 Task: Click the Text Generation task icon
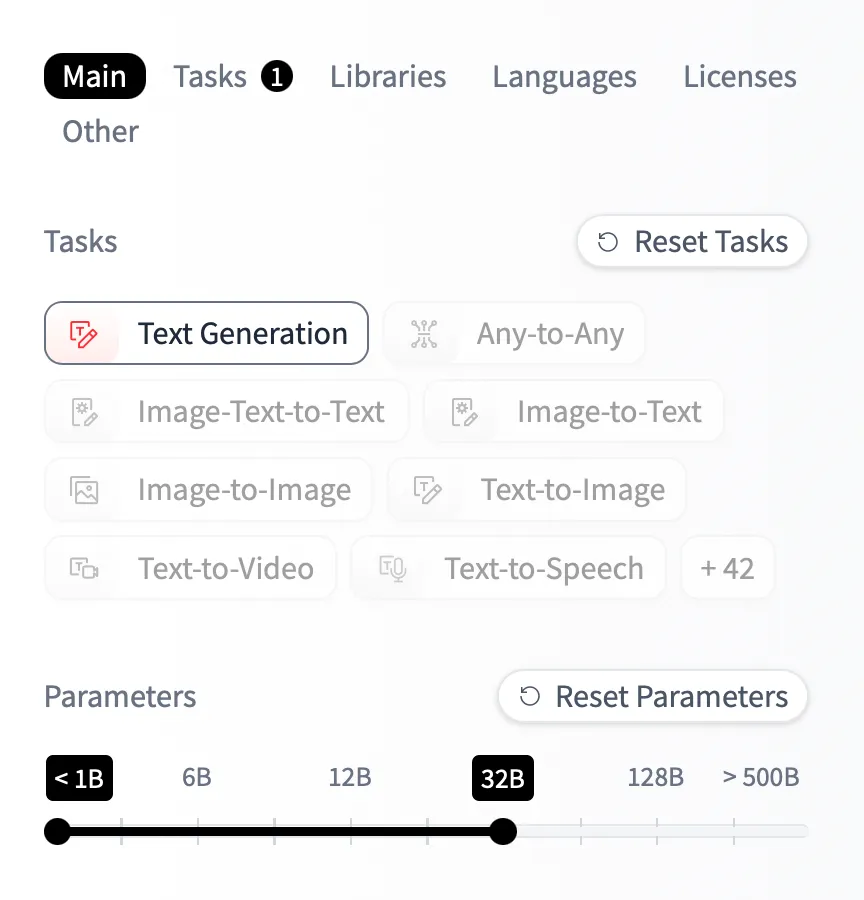83,334
